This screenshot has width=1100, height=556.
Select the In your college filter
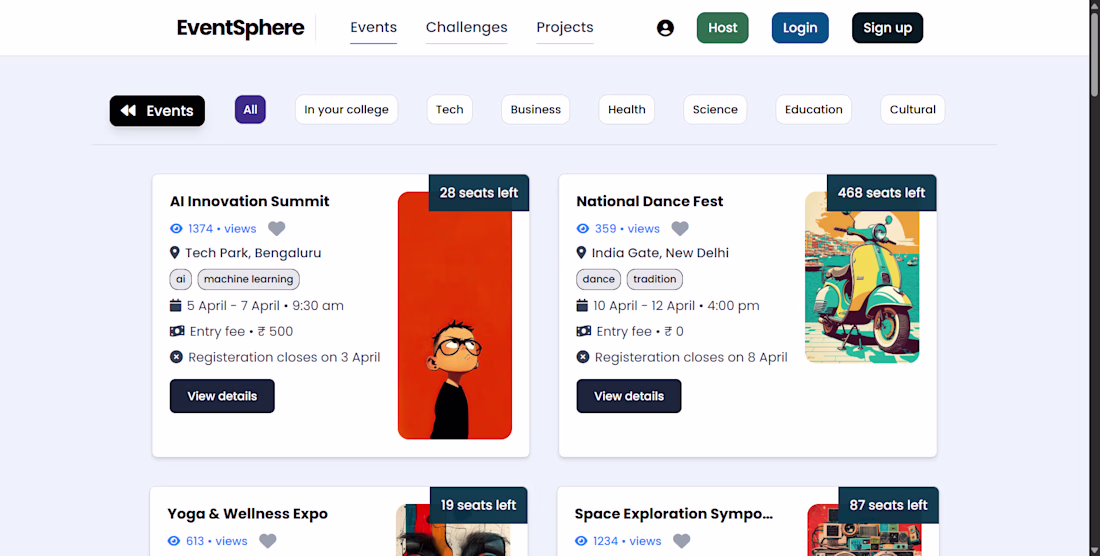coord(346,110)
